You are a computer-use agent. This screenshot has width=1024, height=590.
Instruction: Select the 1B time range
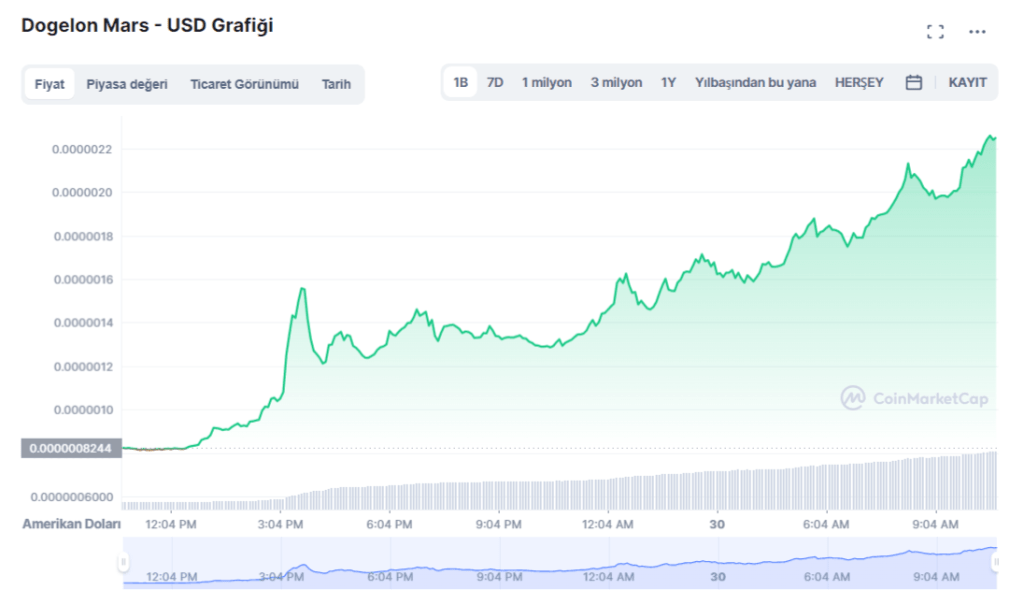(x=460, y=82)
